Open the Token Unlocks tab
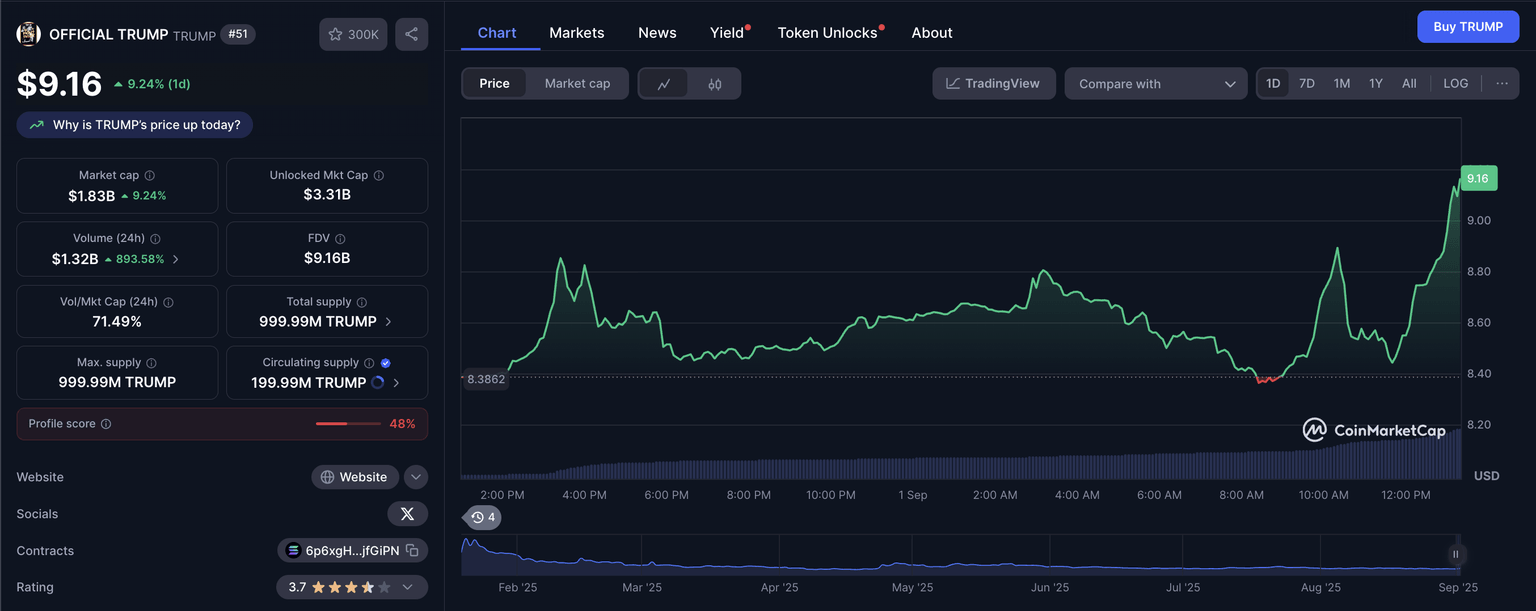1536x611 pixels. 827,33
